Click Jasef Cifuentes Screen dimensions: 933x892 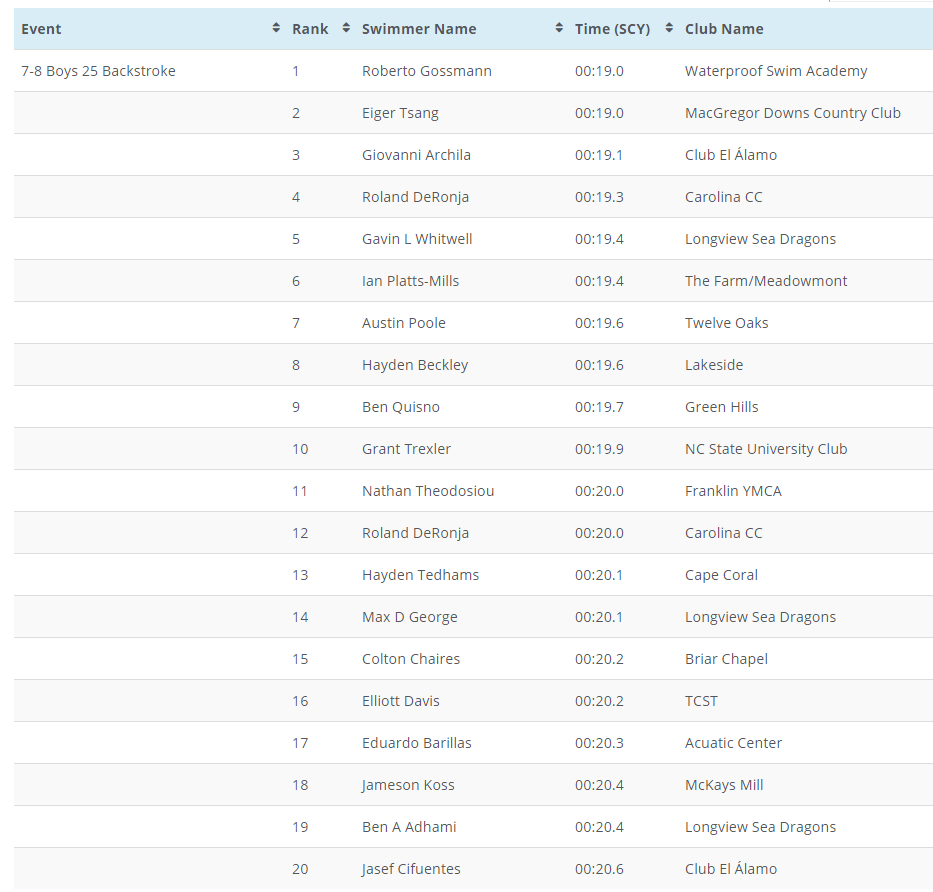tap(411, 869)
